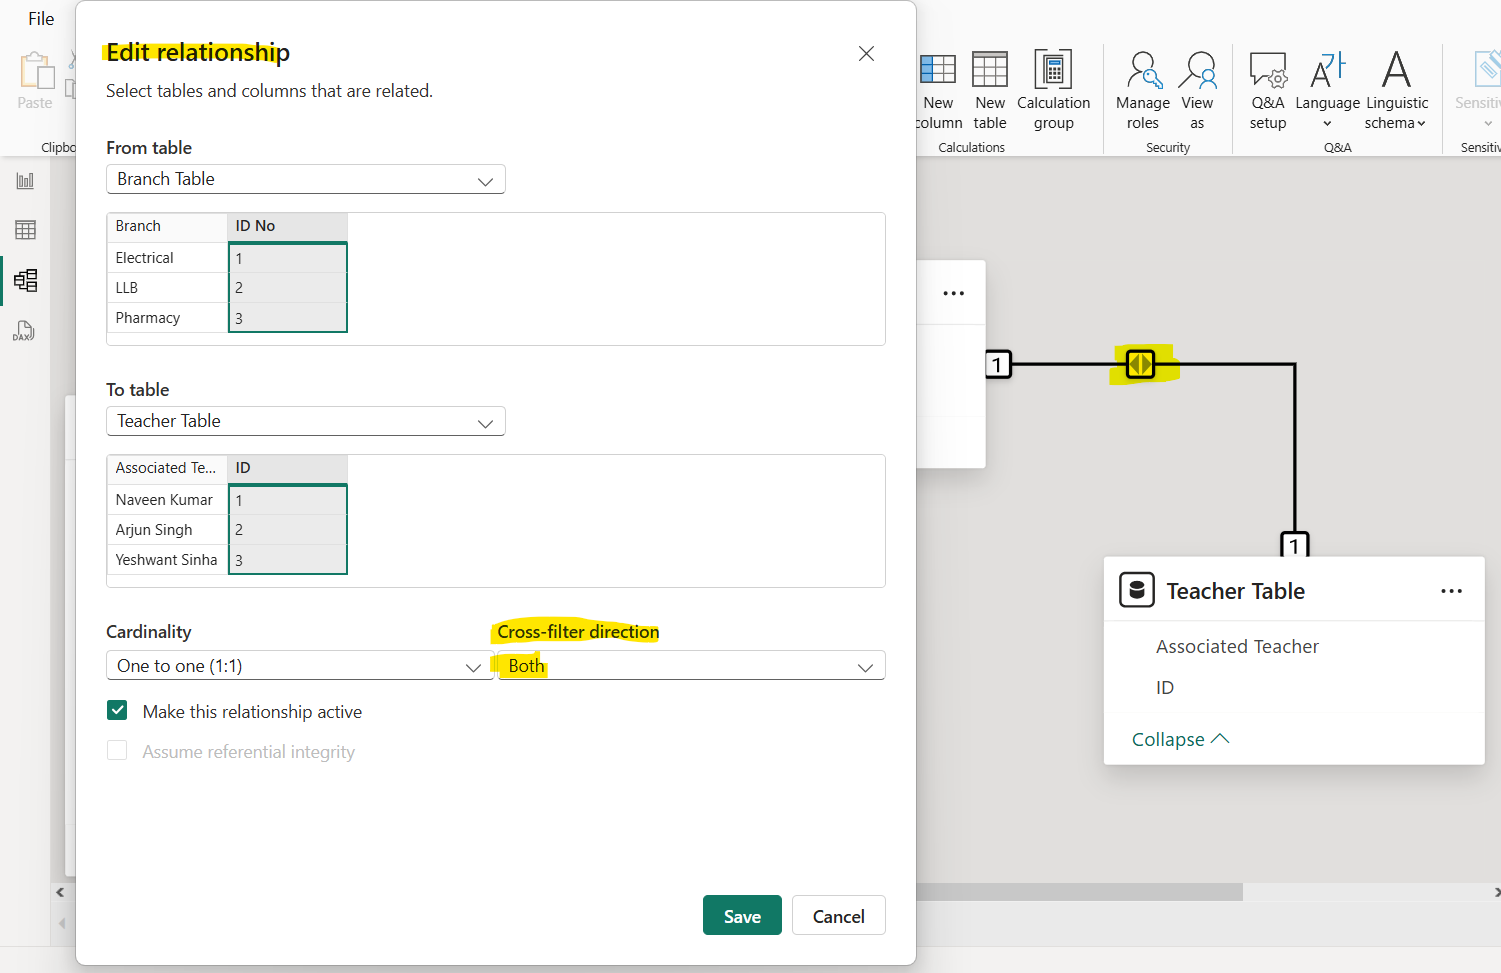Screen dimensions: 1501x973
Task: Open the File menu
Action: pos(40,18)
